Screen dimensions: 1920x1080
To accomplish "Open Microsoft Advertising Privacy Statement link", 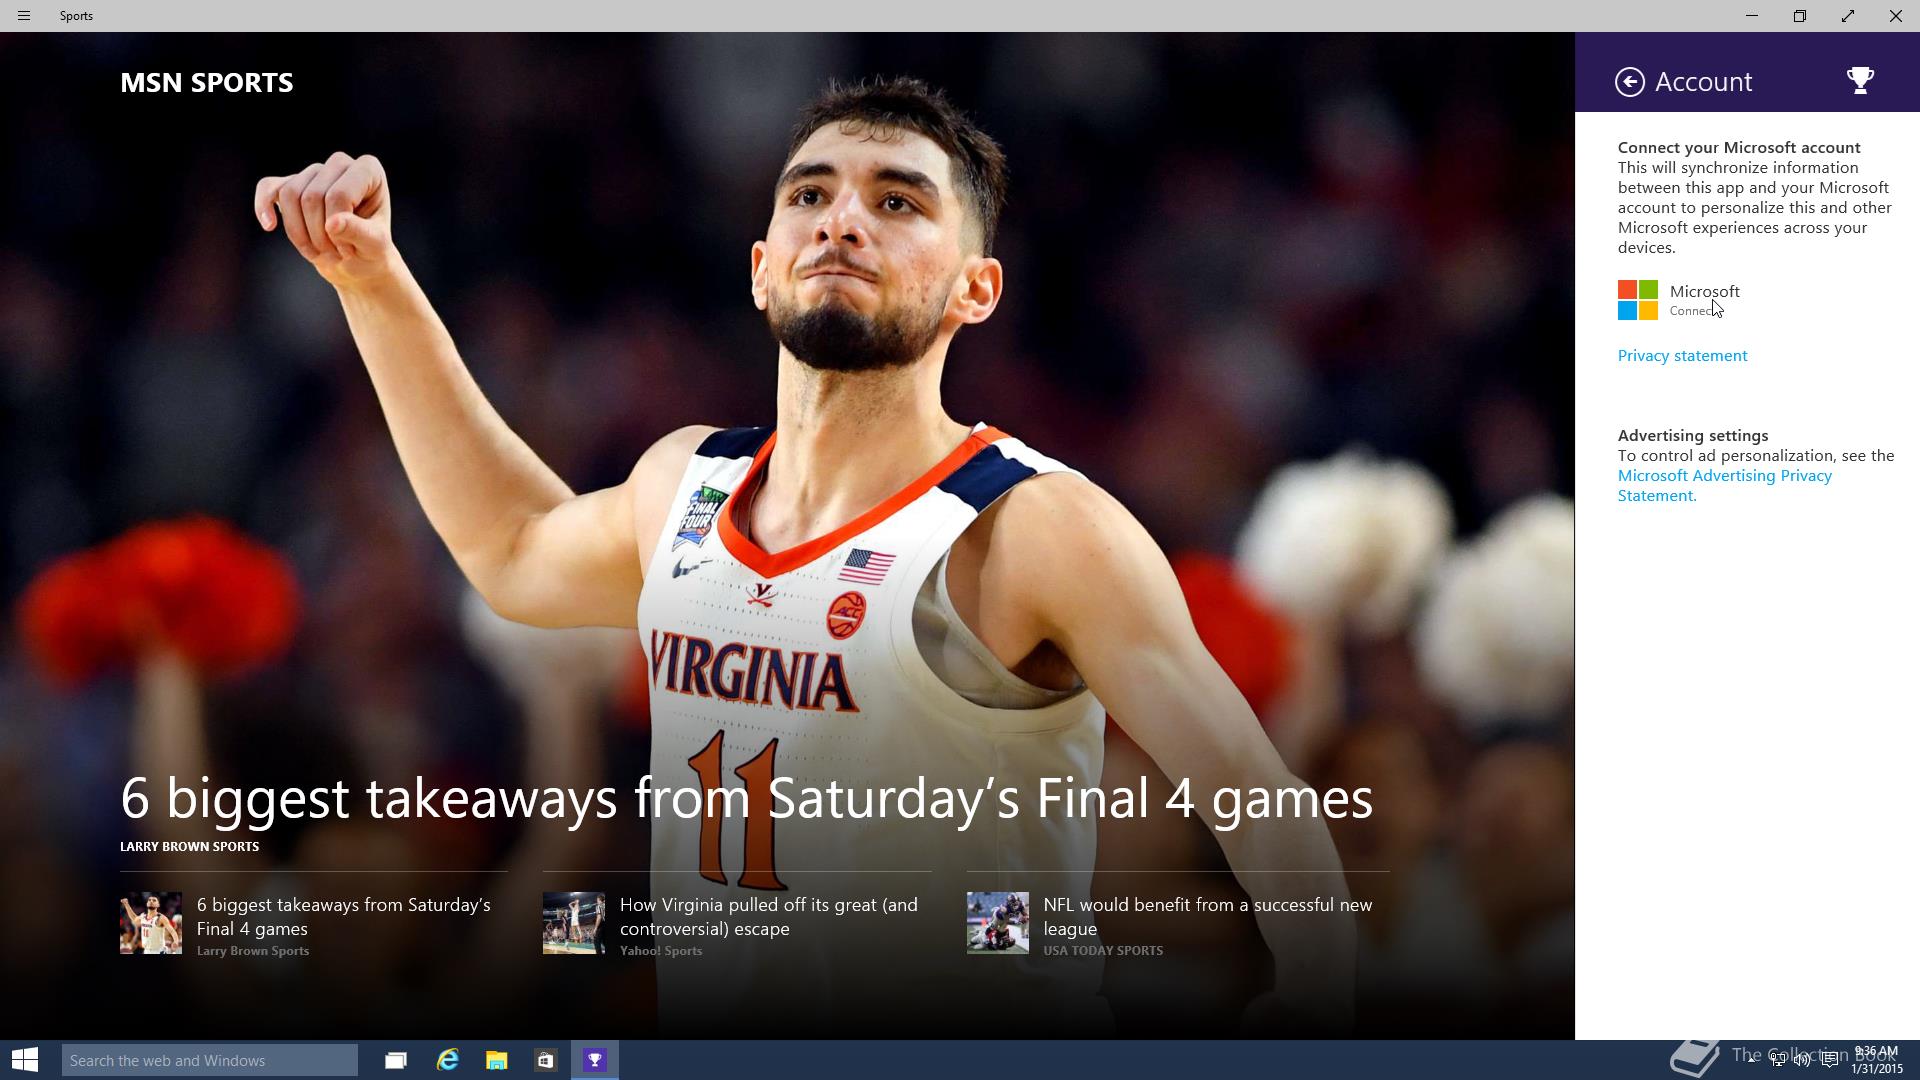I will tap(1725, 486).
